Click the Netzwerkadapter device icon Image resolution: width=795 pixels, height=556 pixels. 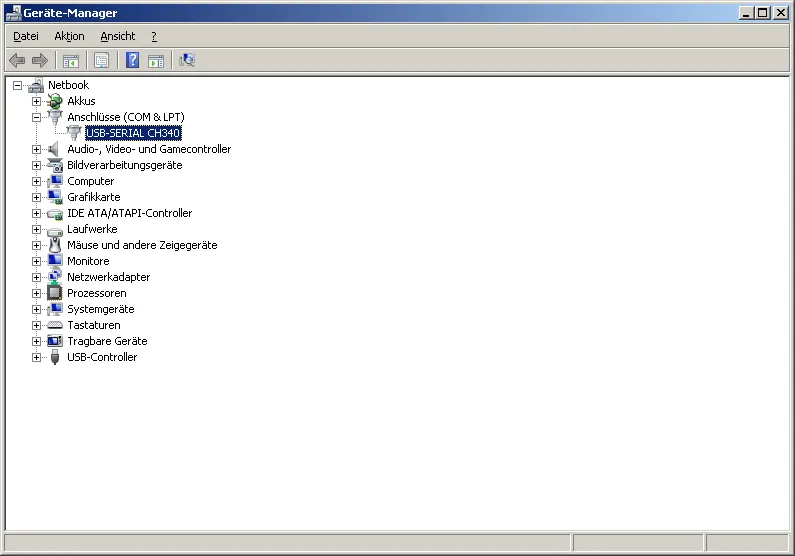[x=55, y=277]
